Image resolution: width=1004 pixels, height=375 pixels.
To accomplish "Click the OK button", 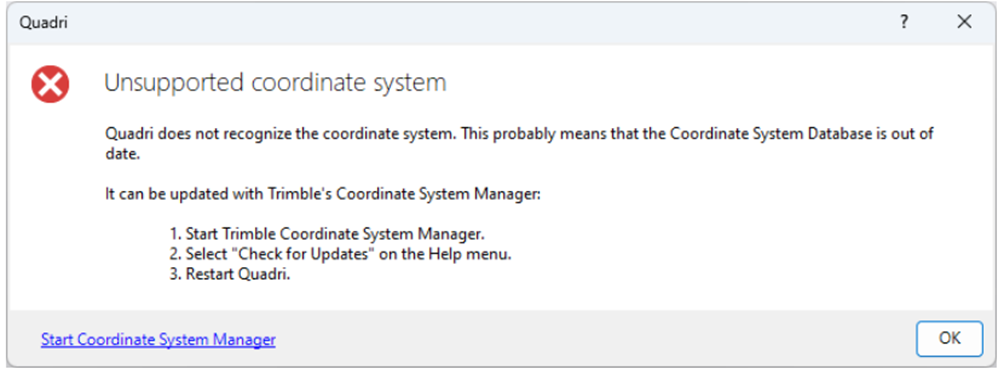I will (x=949, y=339).
